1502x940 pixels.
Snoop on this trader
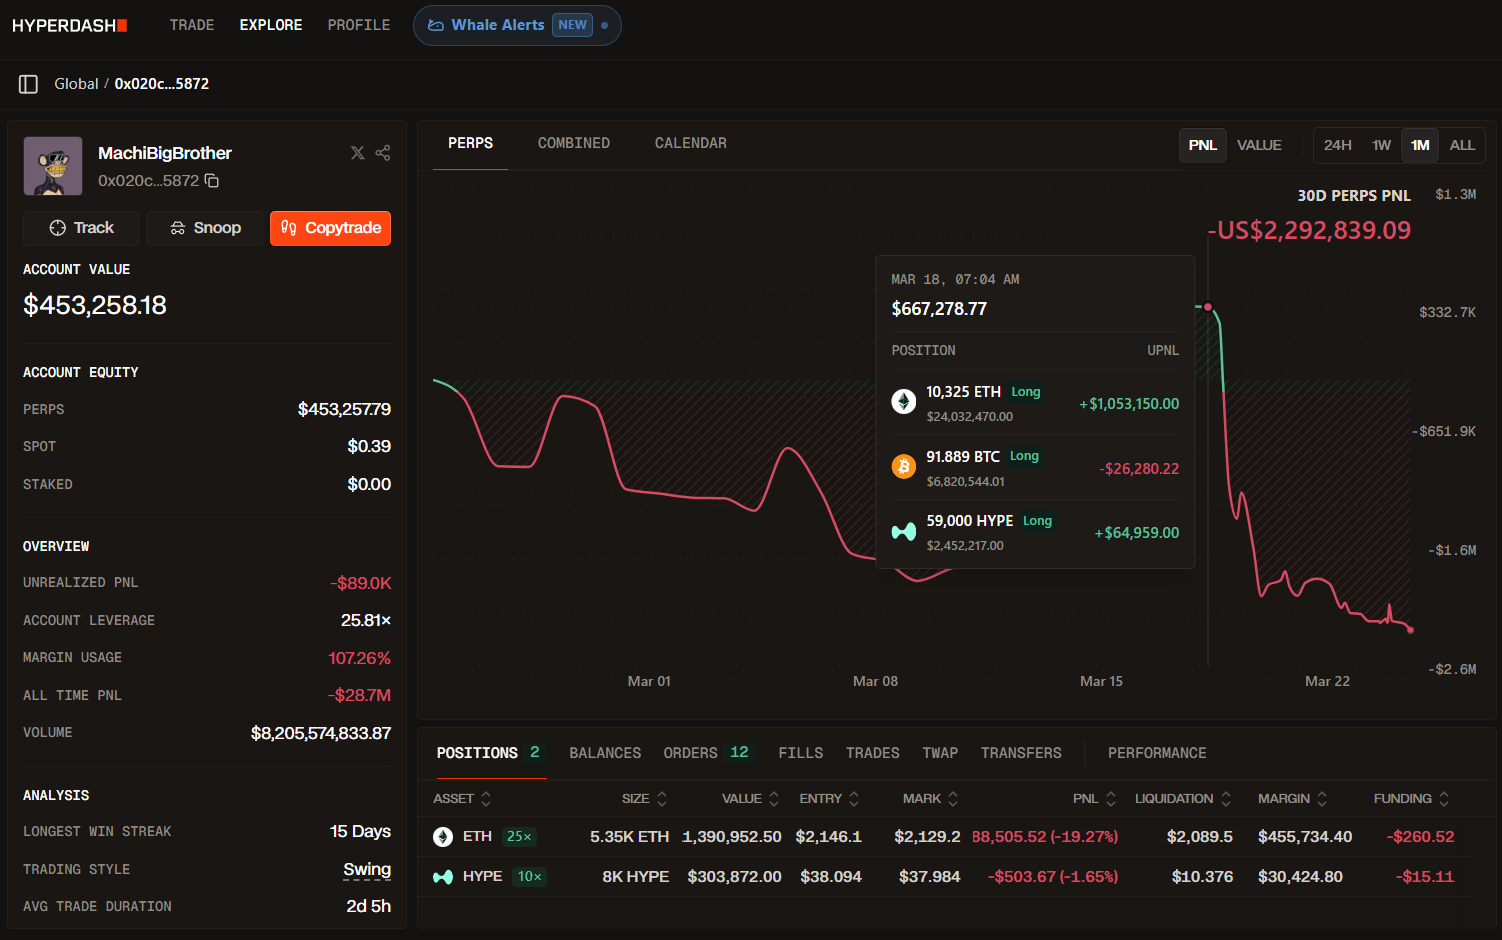(x=205, y=228)
